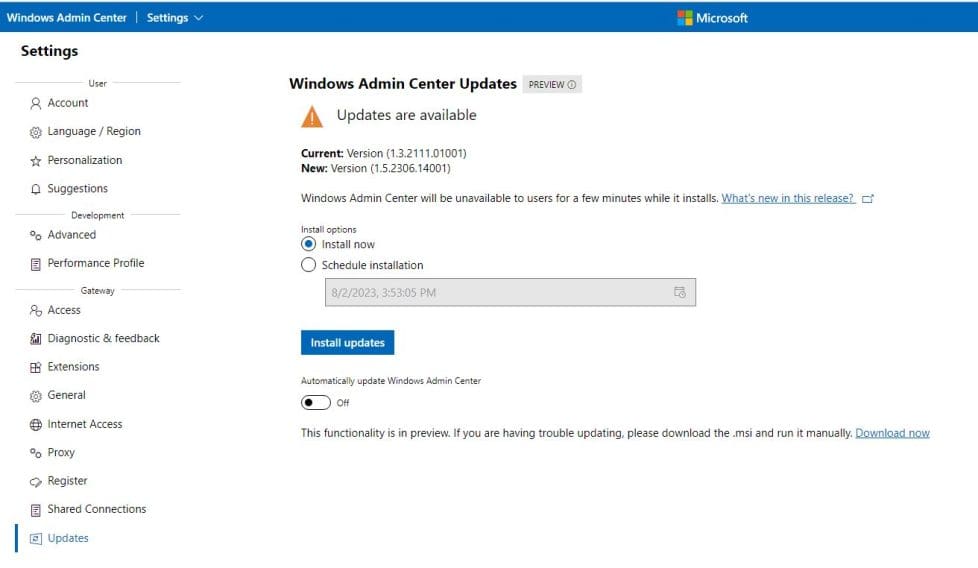Click the orange warning triangle icon
The width and height of the screenshot is (978, 568).
(x=312, y=117)
